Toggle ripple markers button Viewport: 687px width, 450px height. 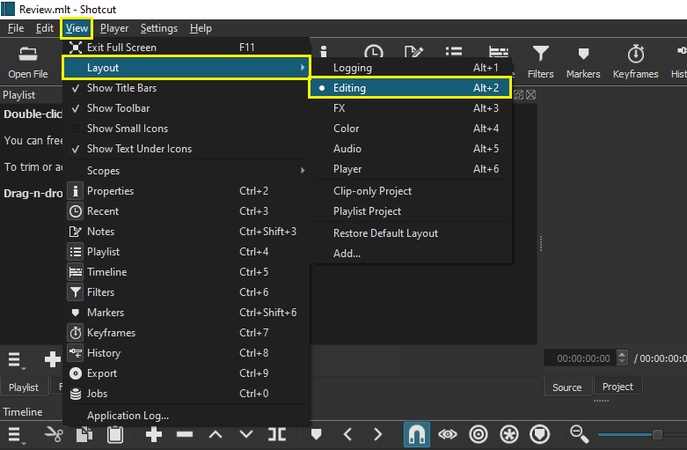tap(539, 435)
